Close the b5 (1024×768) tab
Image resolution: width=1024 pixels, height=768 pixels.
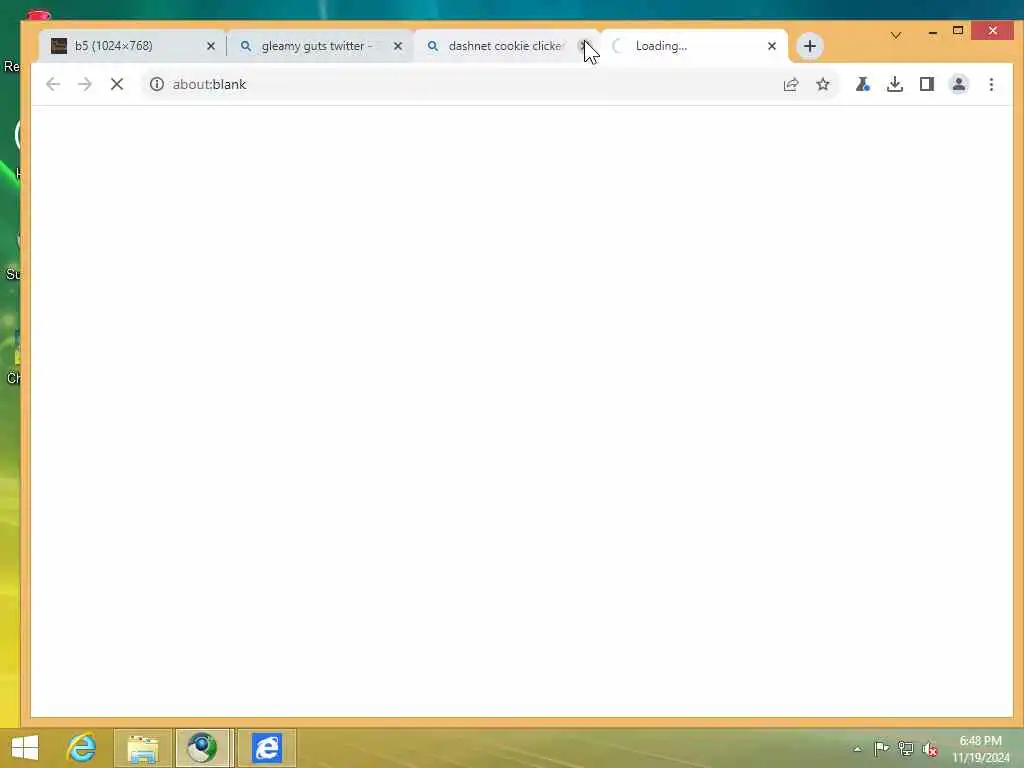pos(211,46)
